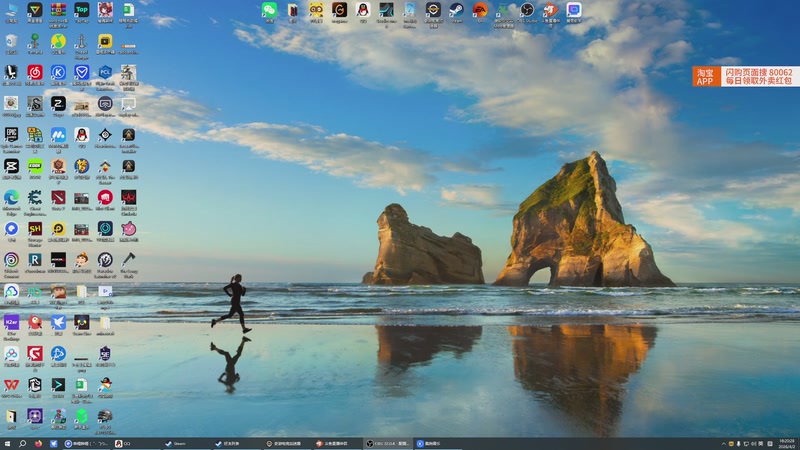
Task: Switch to OBS 32.0.4 taskbar window
Action: point(387,444)
